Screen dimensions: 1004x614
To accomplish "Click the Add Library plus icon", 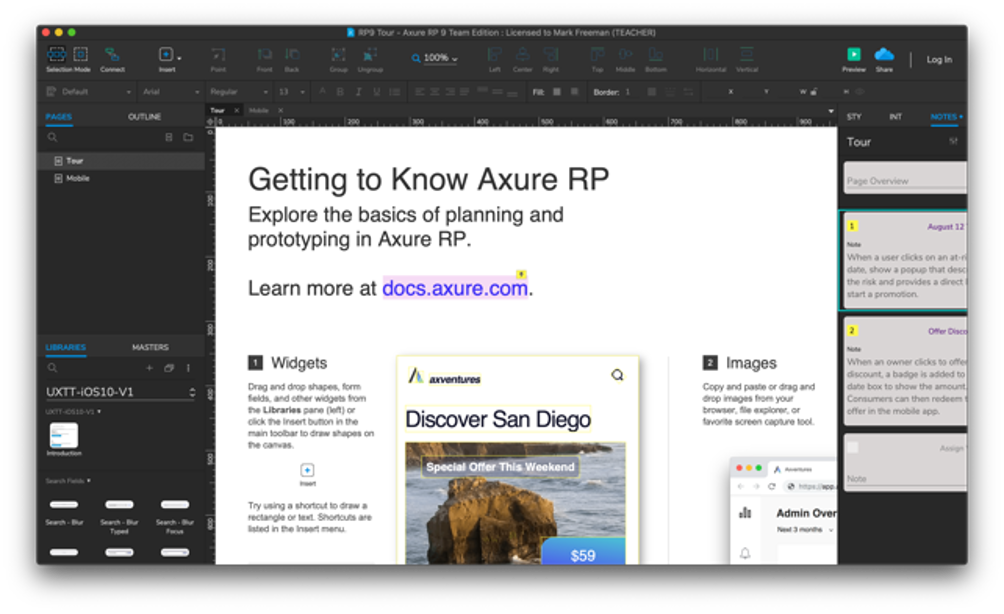I will click(150, 368).
